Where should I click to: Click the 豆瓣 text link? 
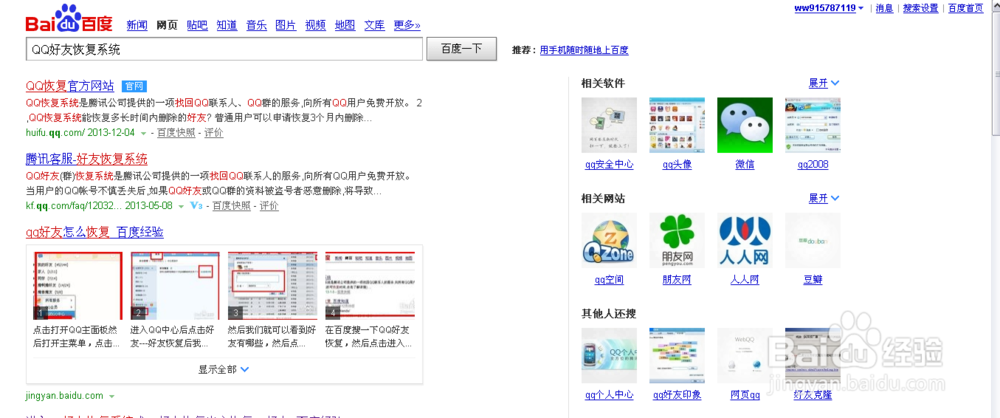[x=813, y=280]
